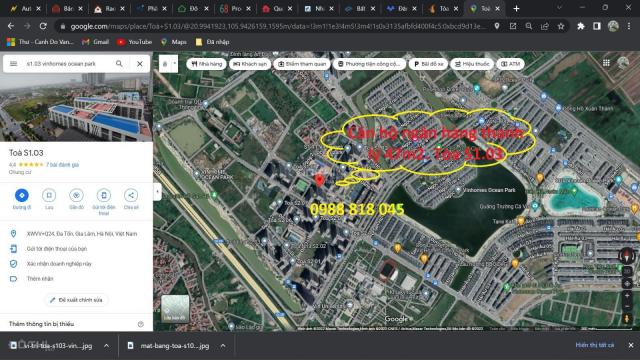Expand options for the s103-vin...jpg download
Screen dimensions: 640x360
[x=106, y=346]
